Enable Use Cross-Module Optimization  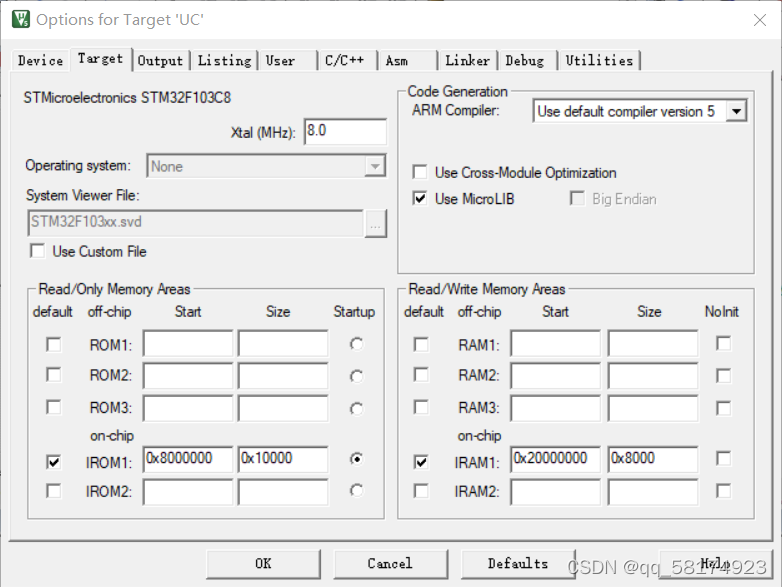pos(420,172)
